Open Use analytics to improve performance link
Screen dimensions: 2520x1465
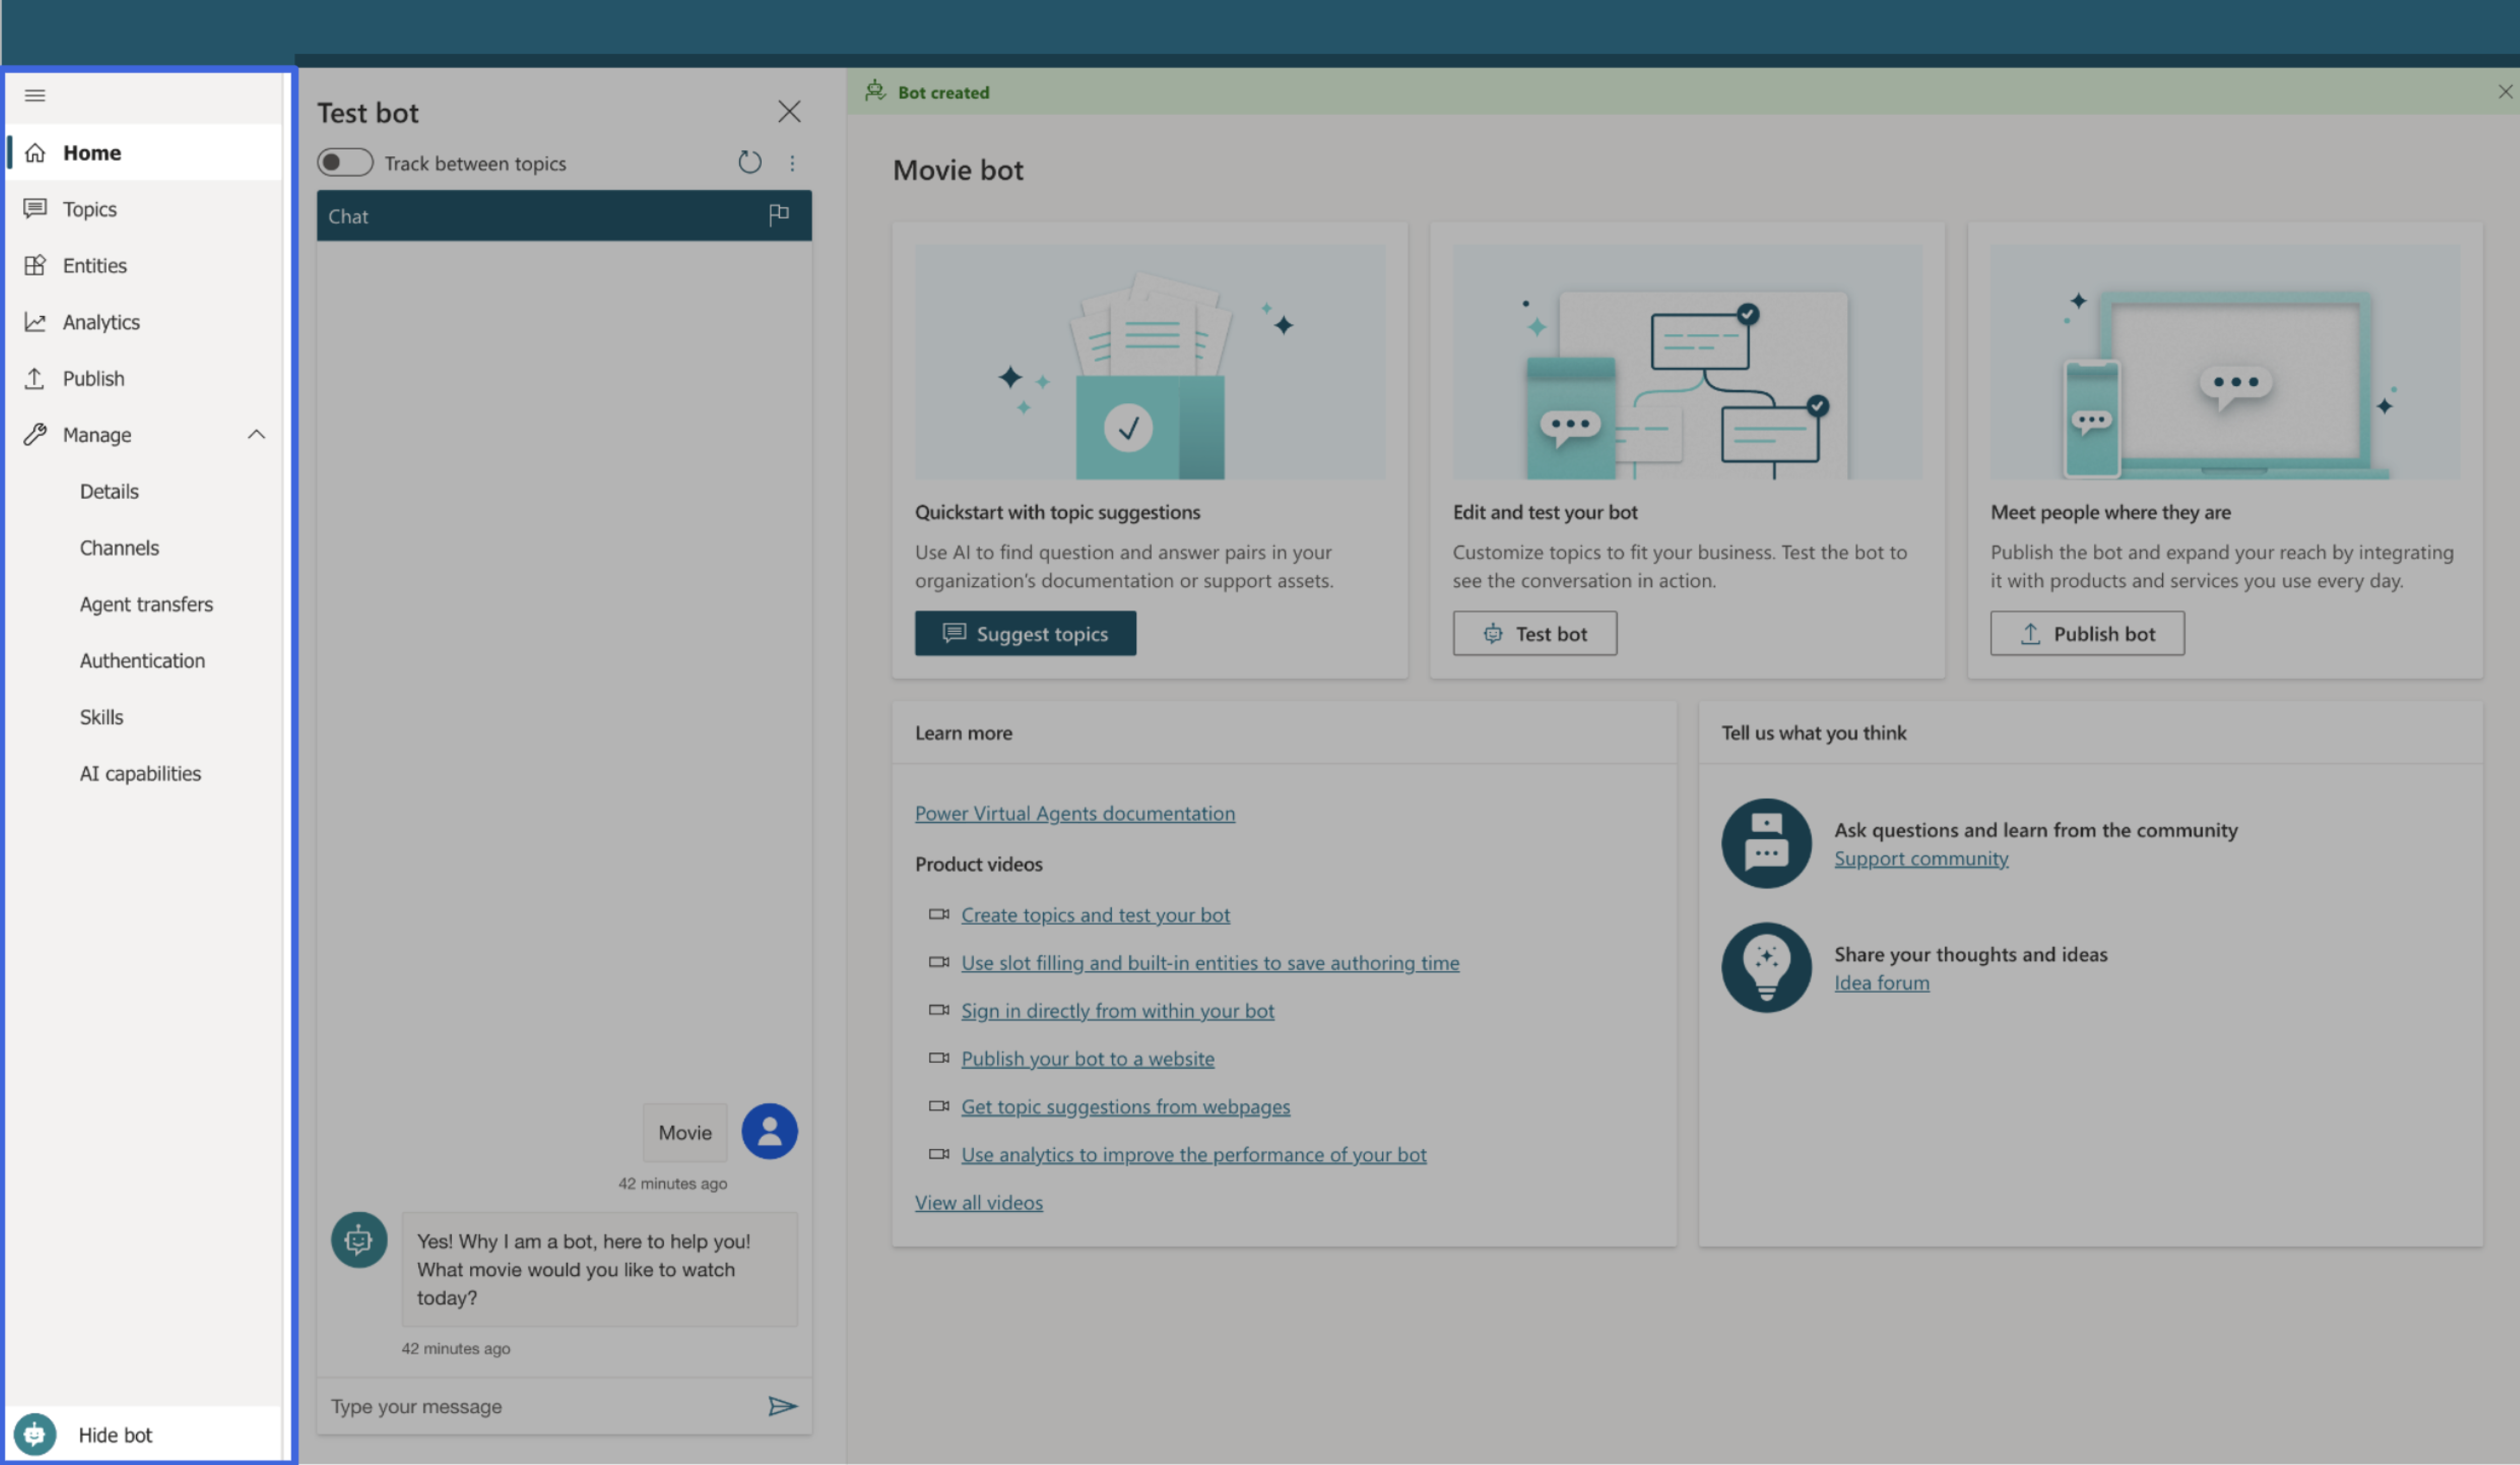(x=1193, y=1154)
